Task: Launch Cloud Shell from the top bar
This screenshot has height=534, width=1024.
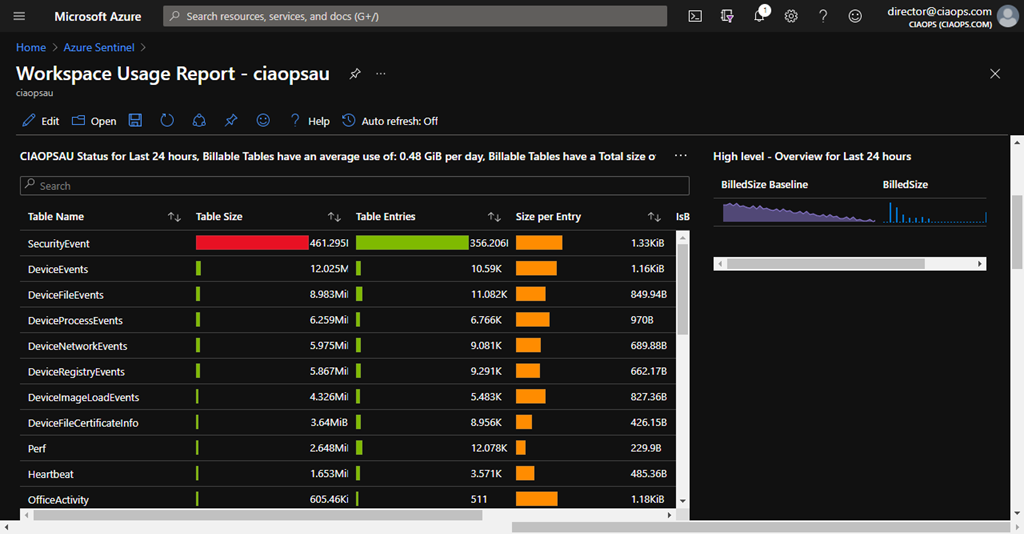Action: (x=695, y=16)
